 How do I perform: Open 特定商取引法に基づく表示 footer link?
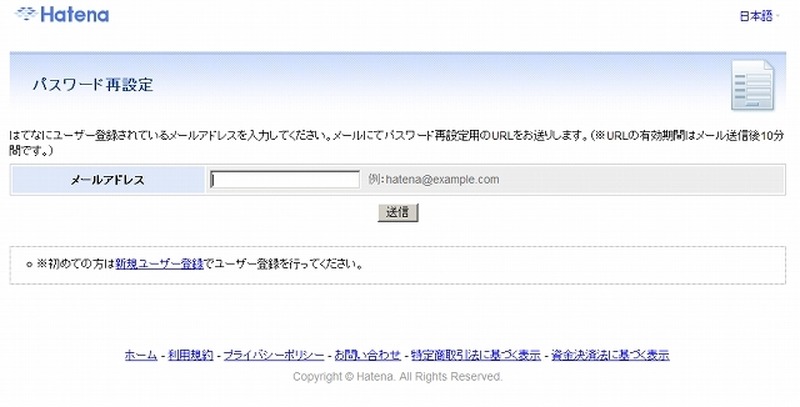click(x=475, y=355)
